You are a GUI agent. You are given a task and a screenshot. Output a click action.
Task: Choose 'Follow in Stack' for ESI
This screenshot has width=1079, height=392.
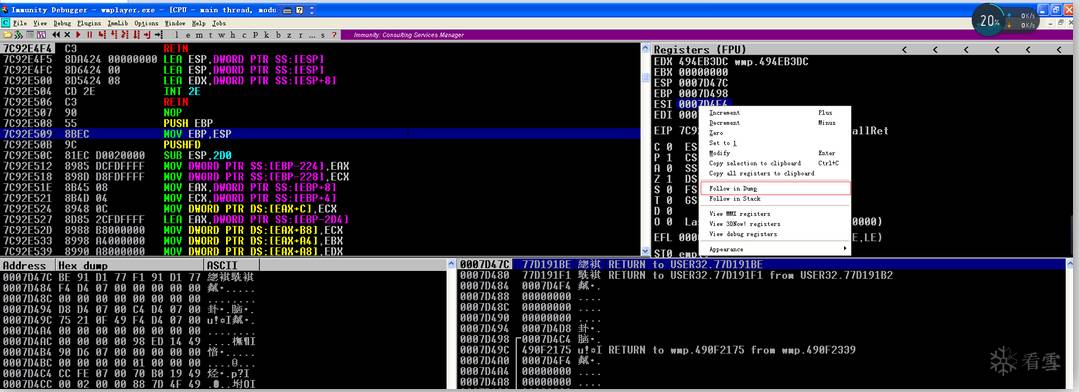775,199
